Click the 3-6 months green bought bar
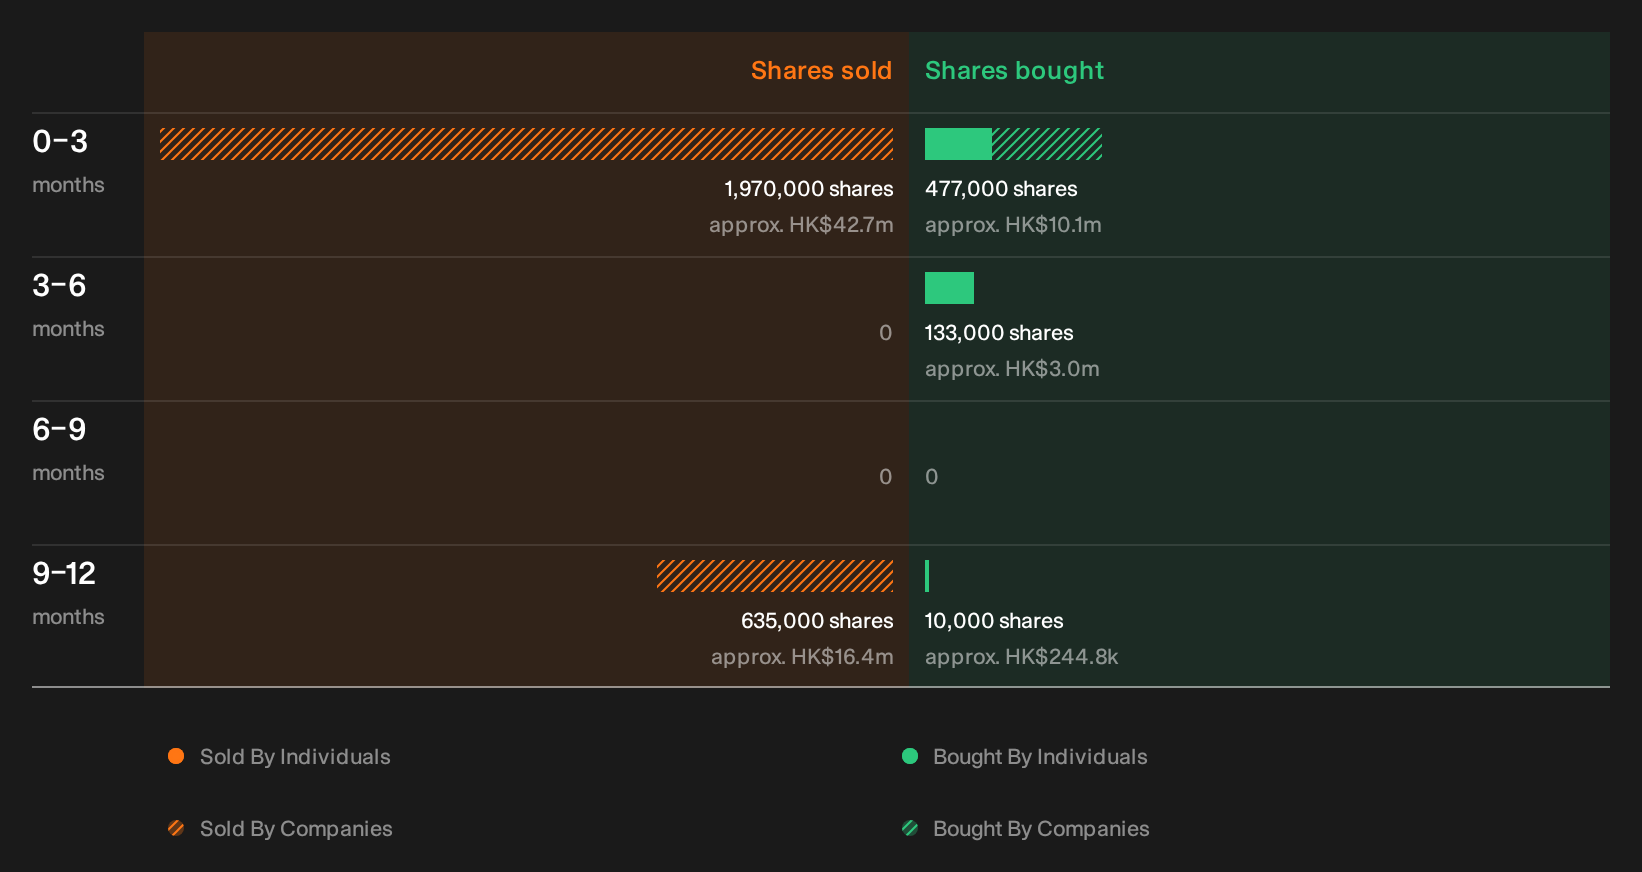 tap(949, 288)
